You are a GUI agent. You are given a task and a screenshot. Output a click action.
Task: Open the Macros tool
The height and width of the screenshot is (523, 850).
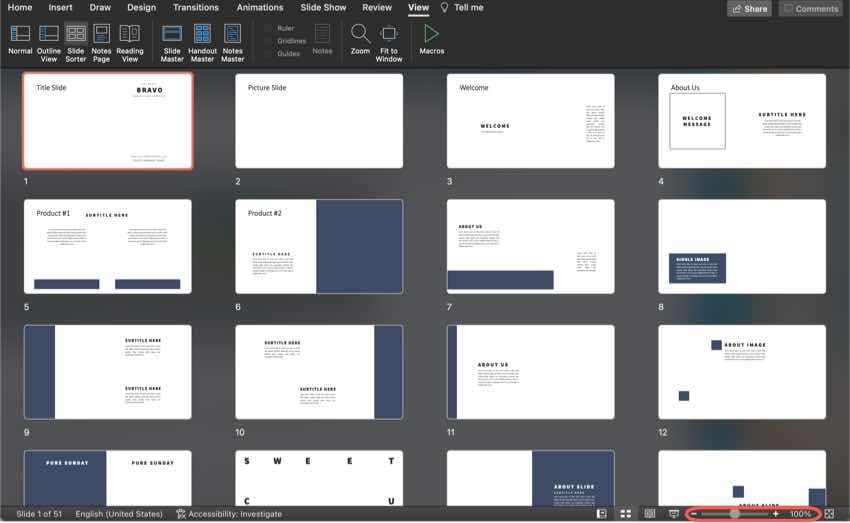(432, 39)
